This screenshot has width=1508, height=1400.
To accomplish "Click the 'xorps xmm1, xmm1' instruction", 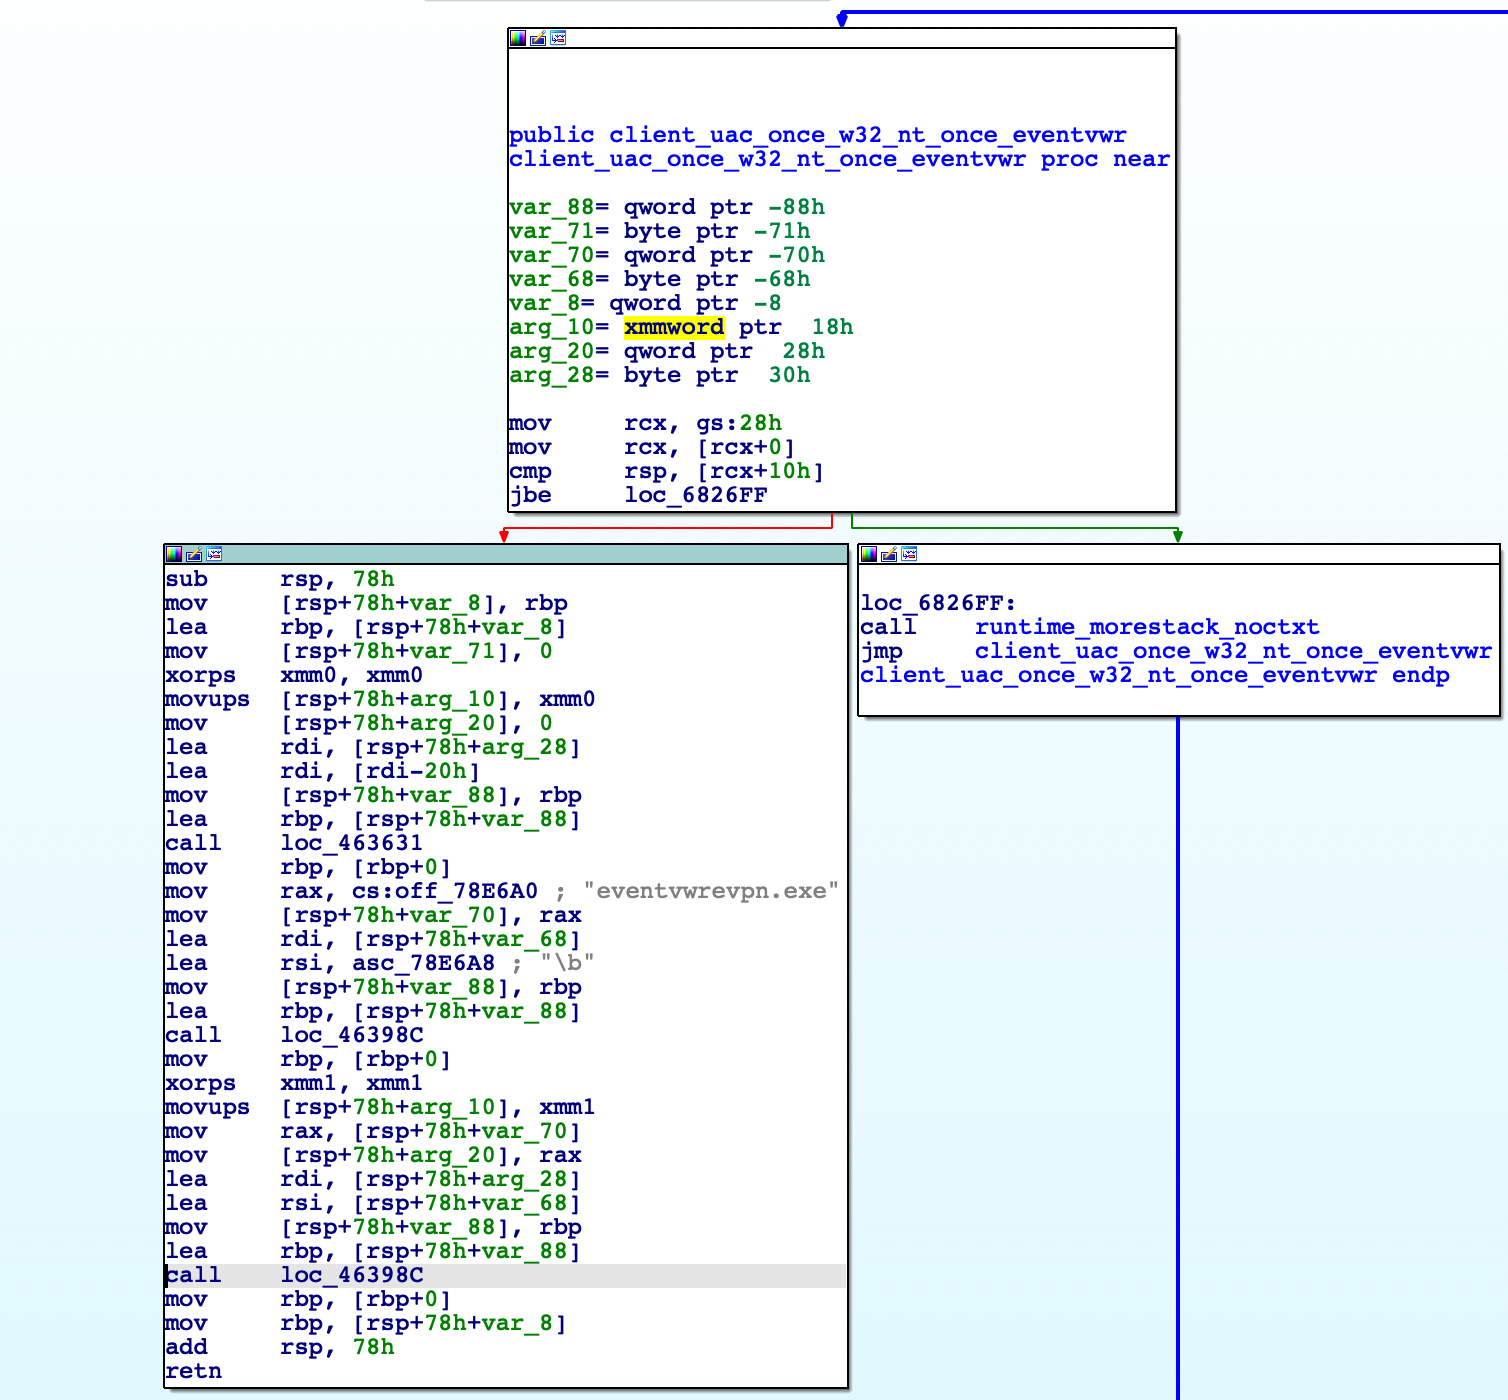I will coord(294,1083).
